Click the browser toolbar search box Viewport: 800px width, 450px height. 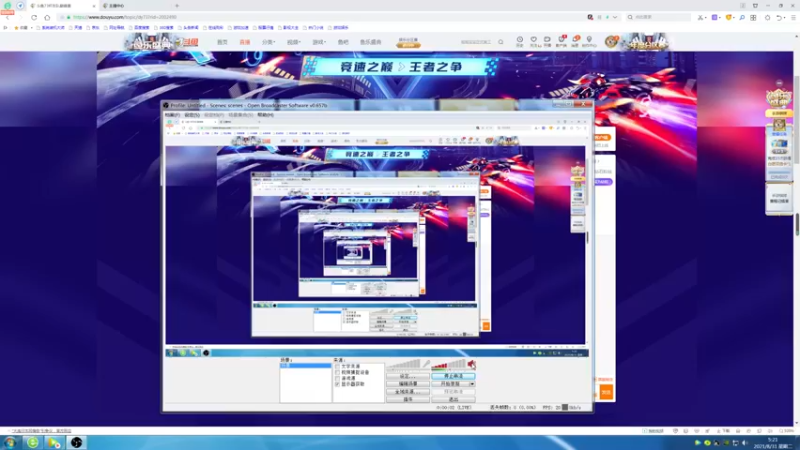point(658,17)
